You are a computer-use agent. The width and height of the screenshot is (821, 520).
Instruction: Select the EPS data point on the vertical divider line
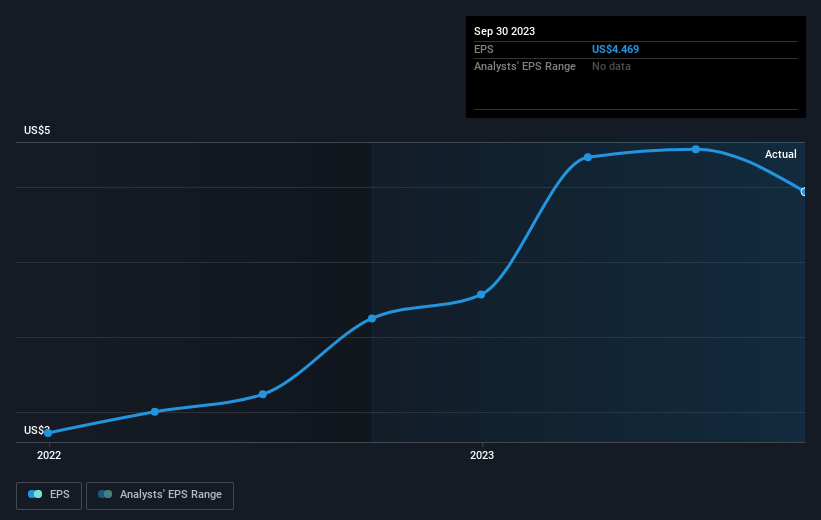tap(372, 318)
